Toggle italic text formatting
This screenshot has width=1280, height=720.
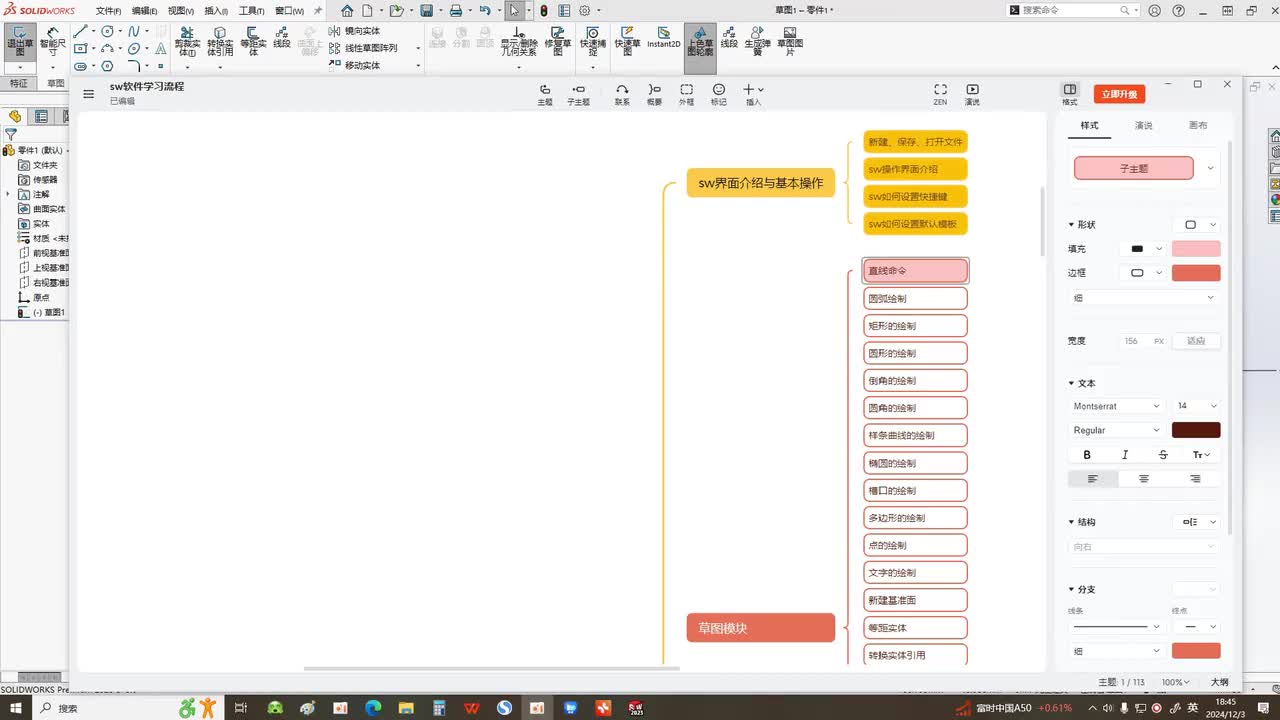click(1125, 455)
